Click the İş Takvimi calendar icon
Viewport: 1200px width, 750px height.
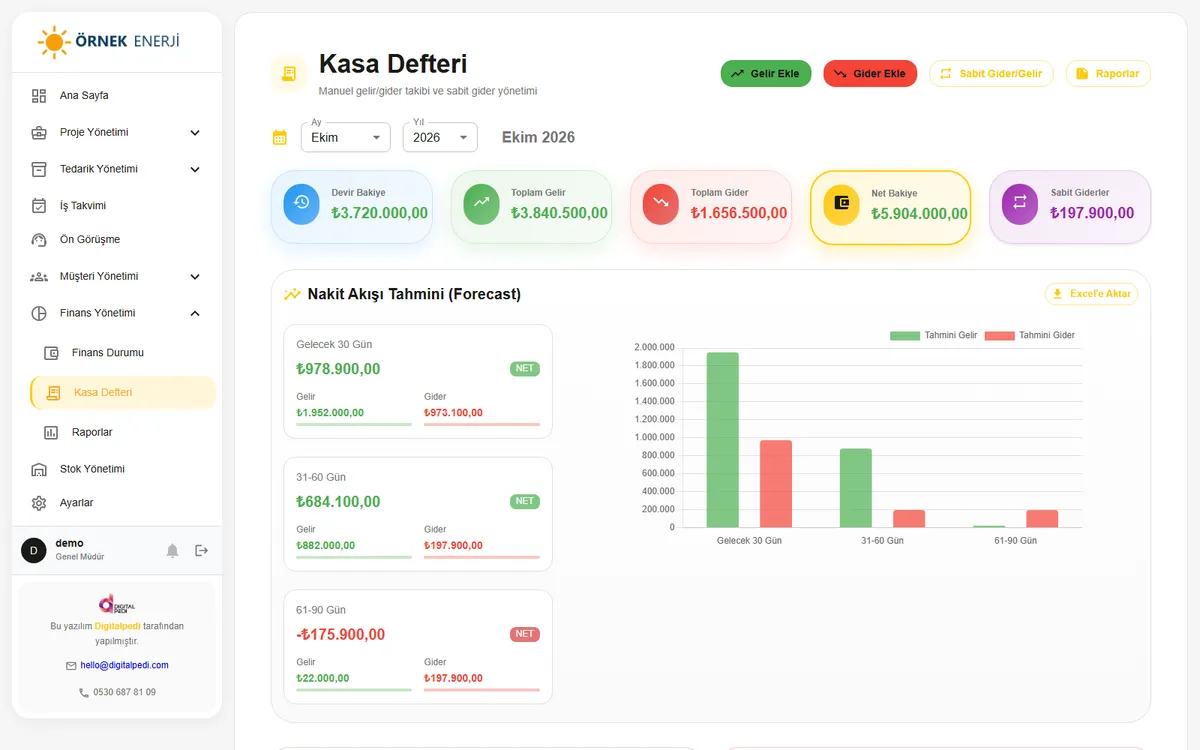pos(39,206)
